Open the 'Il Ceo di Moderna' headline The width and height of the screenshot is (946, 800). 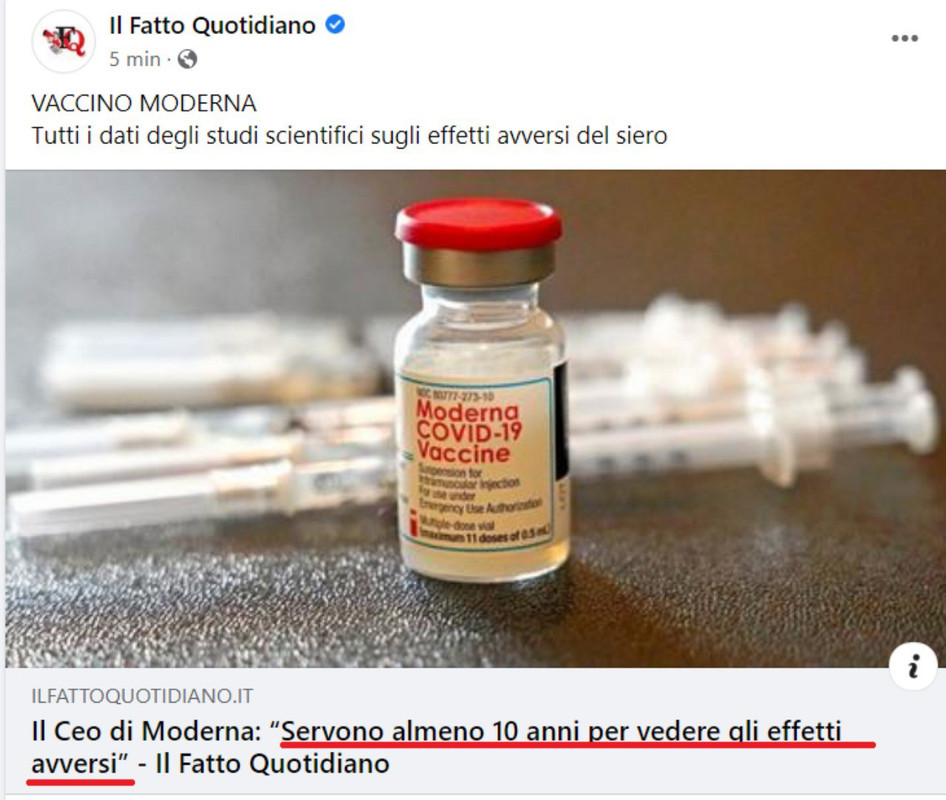tap(436, 747)
